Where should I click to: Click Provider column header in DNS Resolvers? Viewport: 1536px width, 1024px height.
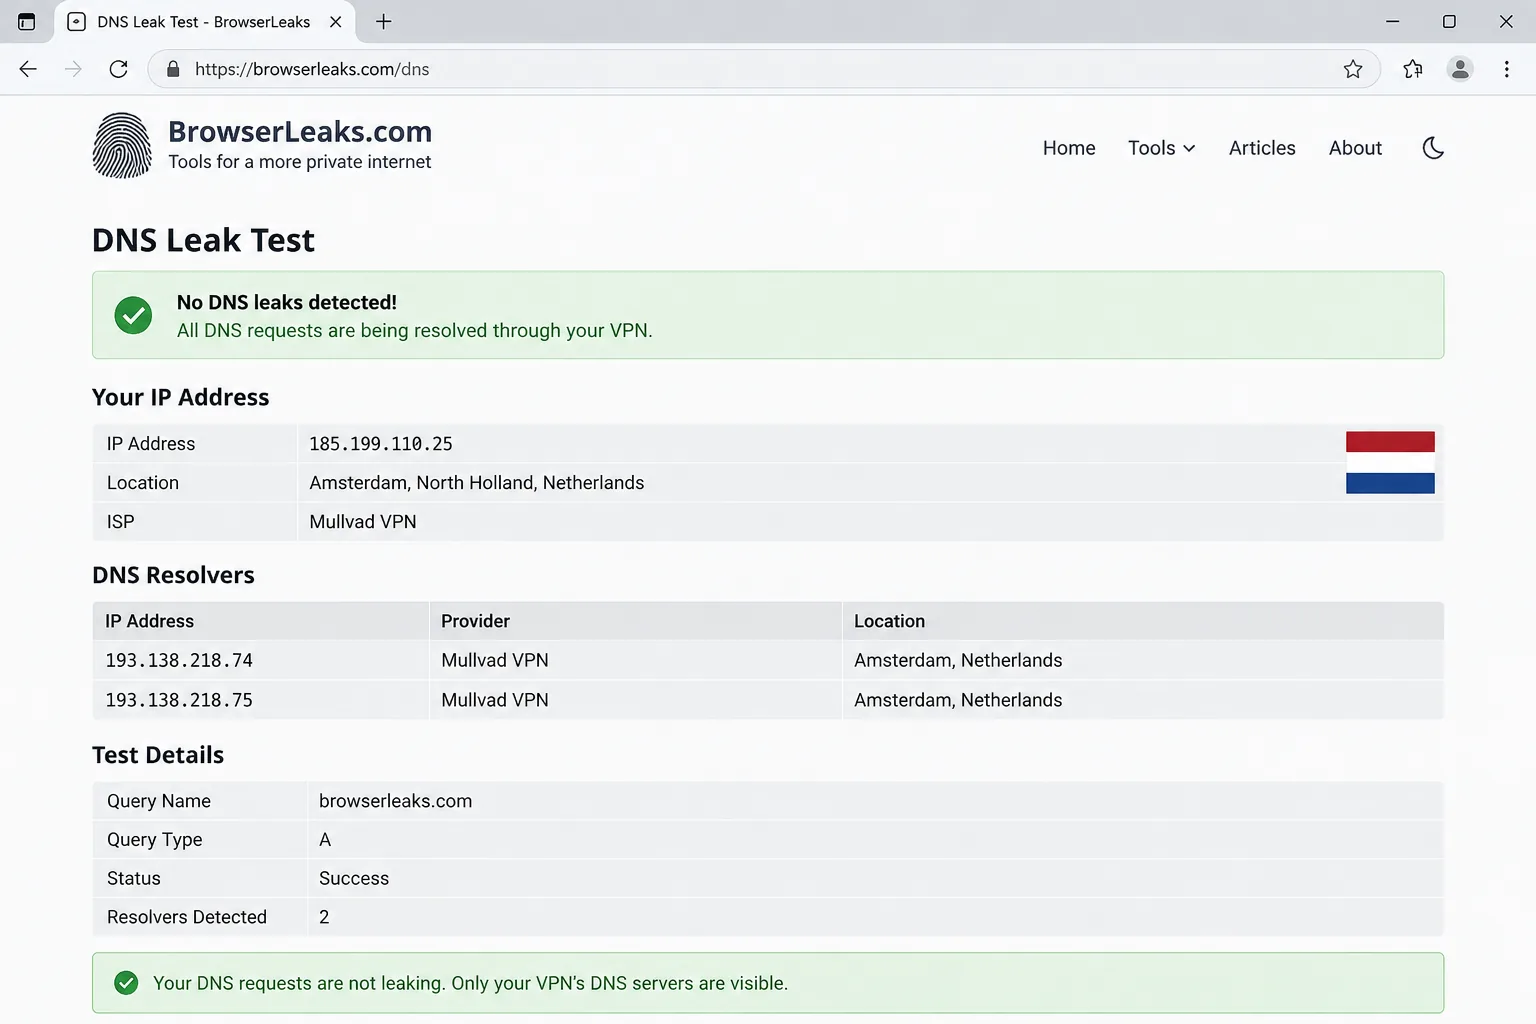(476, 621)
